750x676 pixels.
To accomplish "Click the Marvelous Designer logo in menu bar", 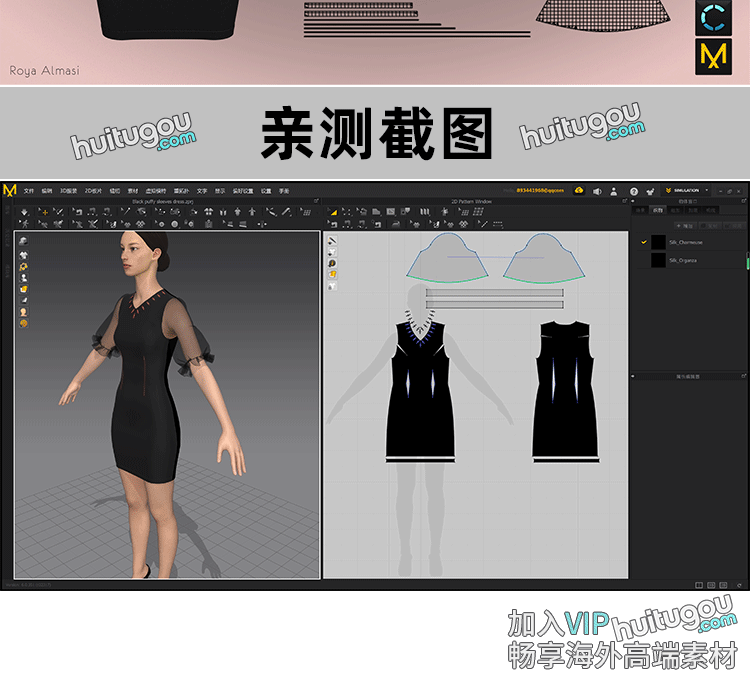I will point(10,190).
